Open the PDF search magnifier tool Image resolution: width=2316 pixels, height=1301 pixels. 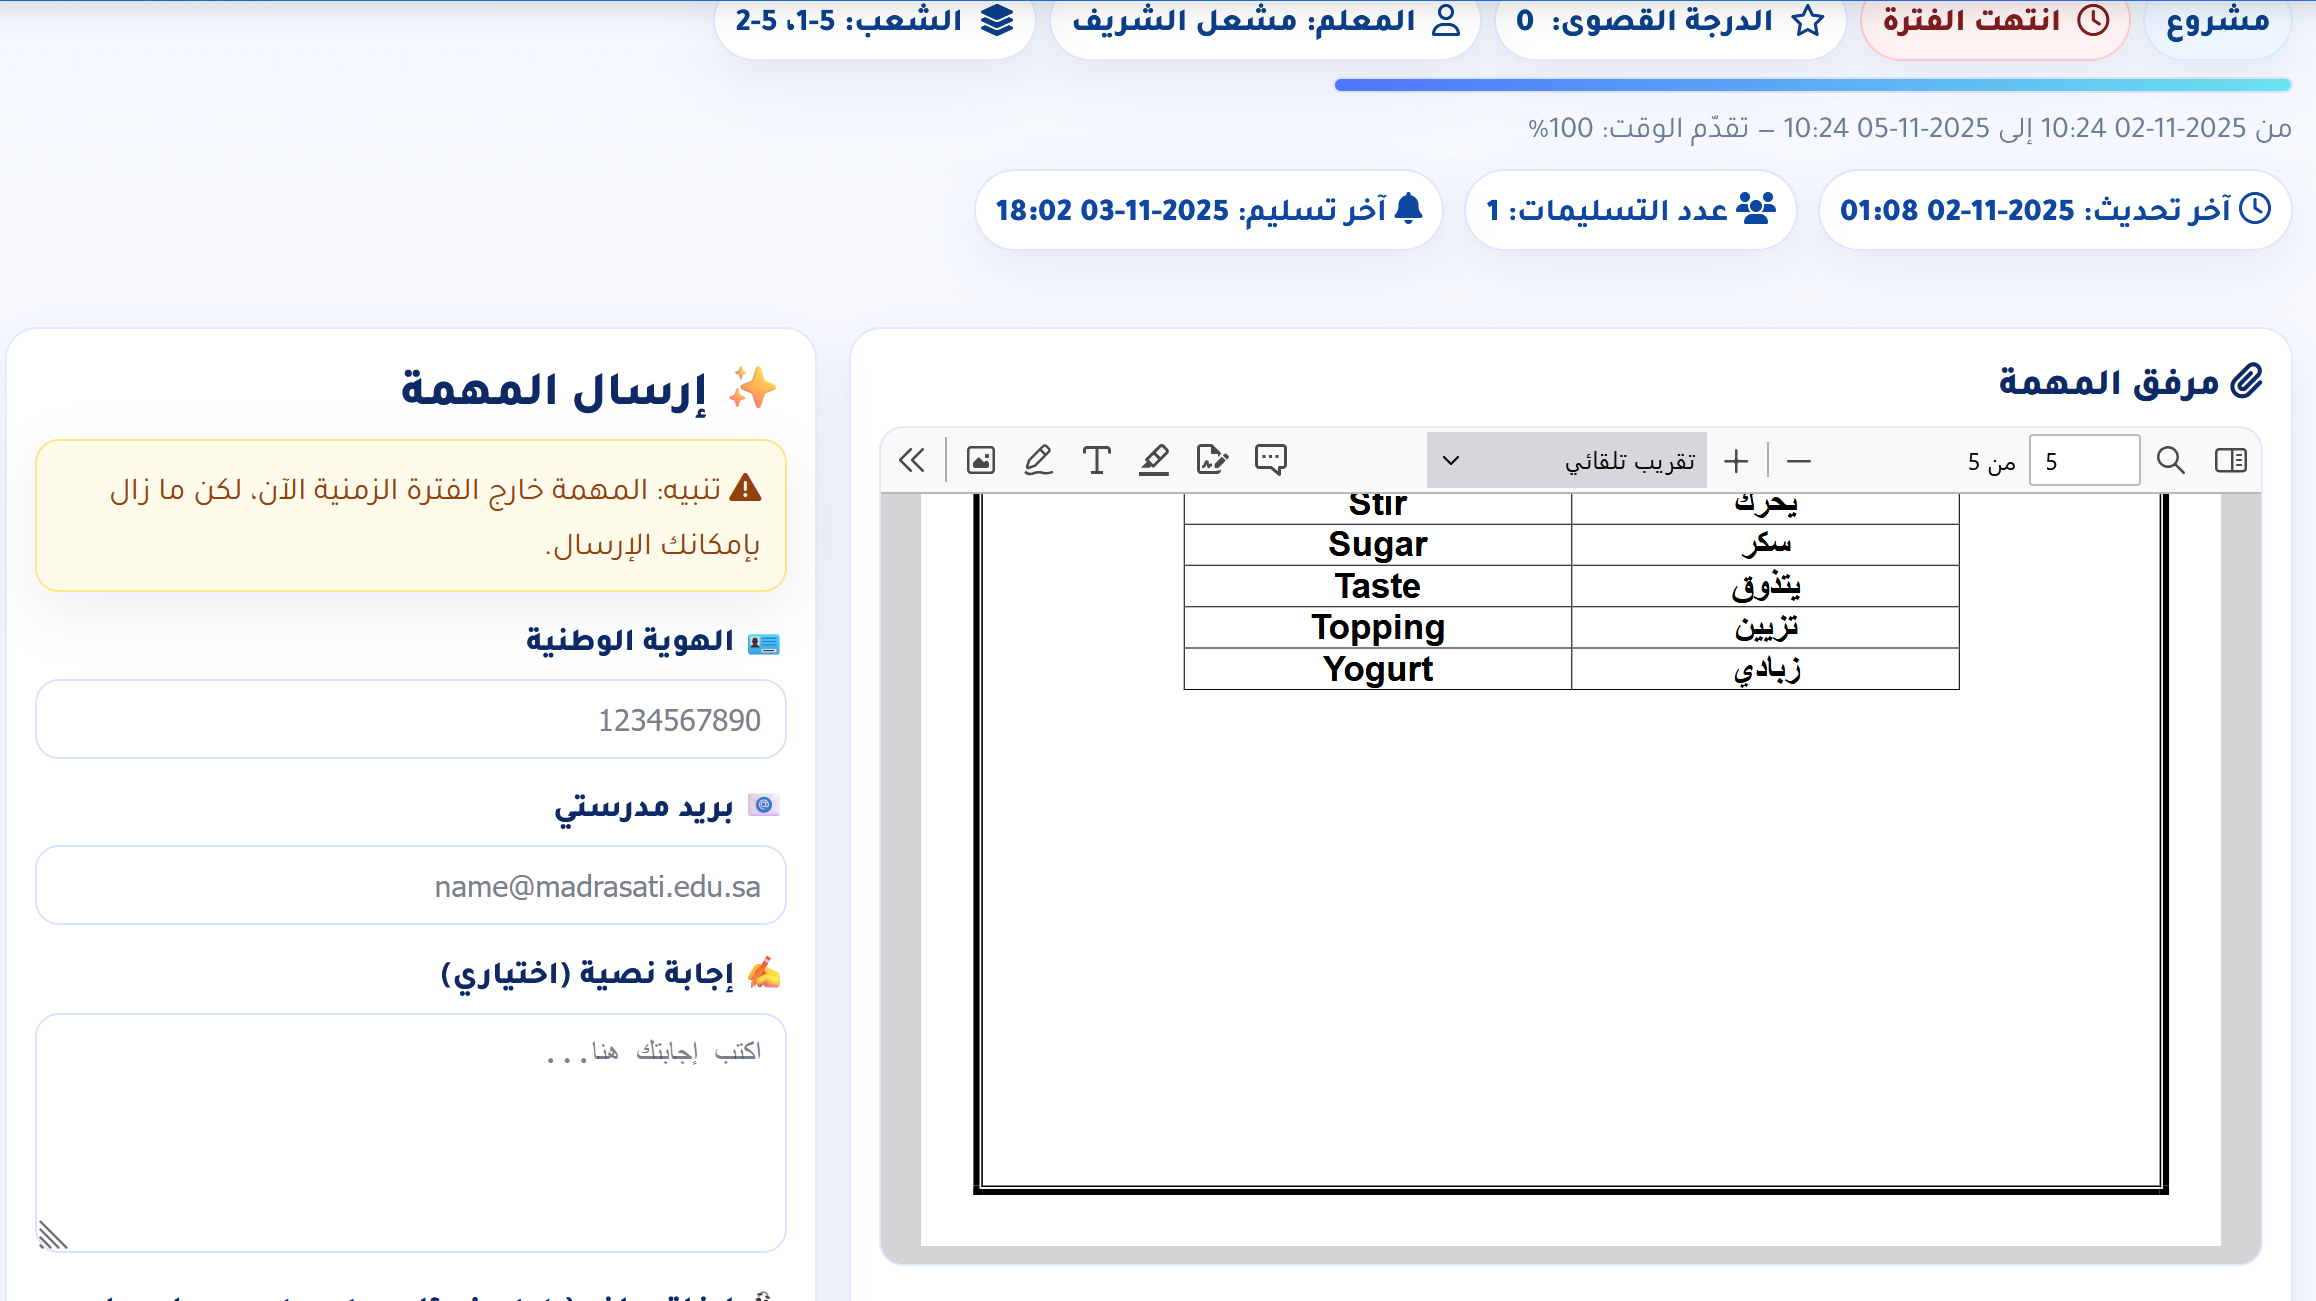tap(2170, 460)
